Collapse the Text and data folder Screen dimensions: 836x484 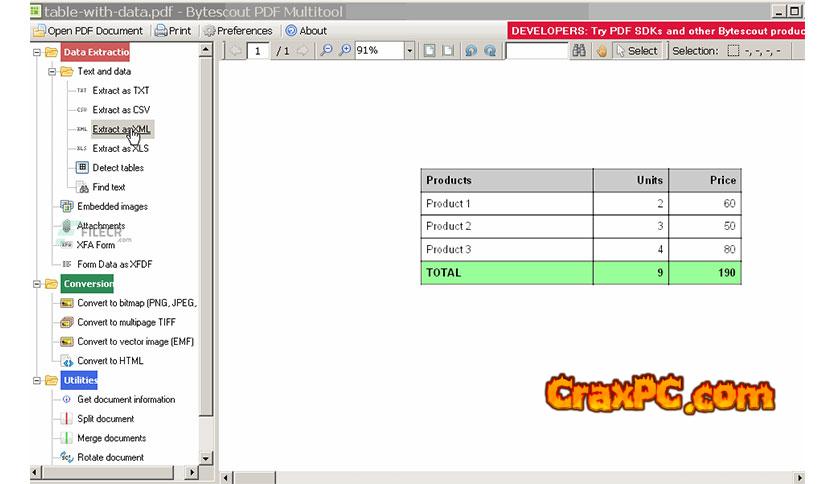[52, 72]
